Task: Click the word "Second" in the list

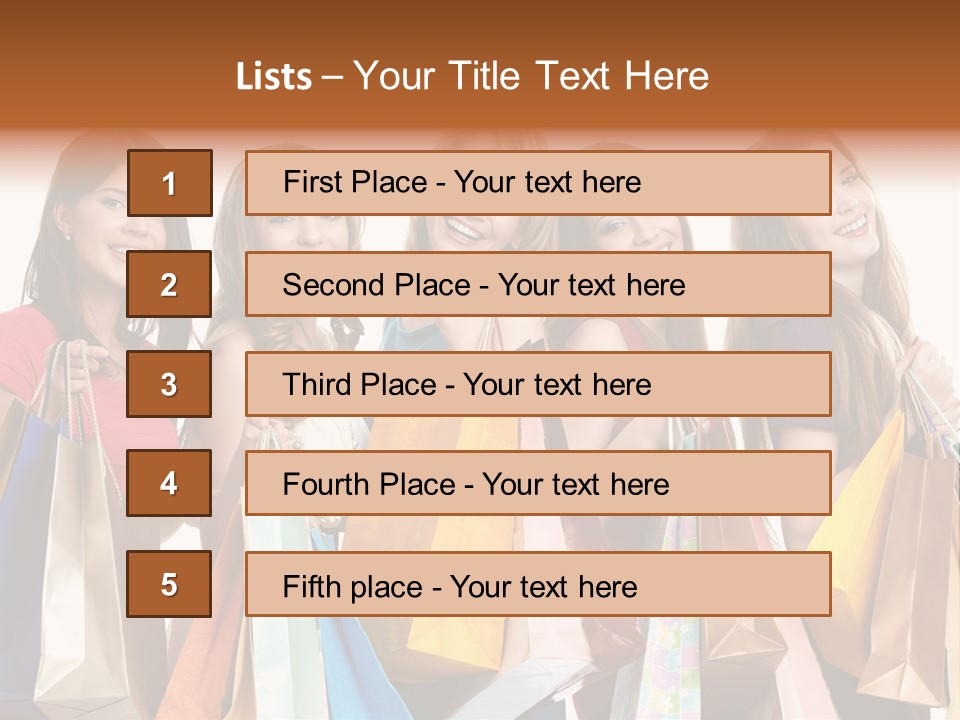Action: tap(334, 285)
